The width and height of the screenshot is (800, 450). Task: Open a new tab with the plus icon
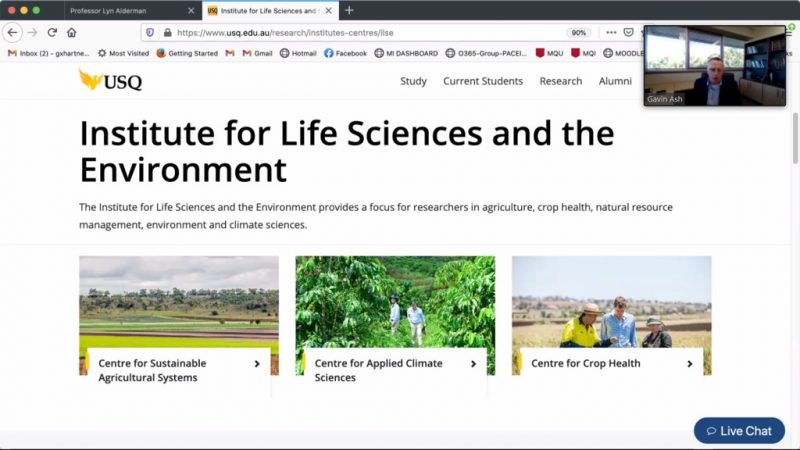pos(349,10)
